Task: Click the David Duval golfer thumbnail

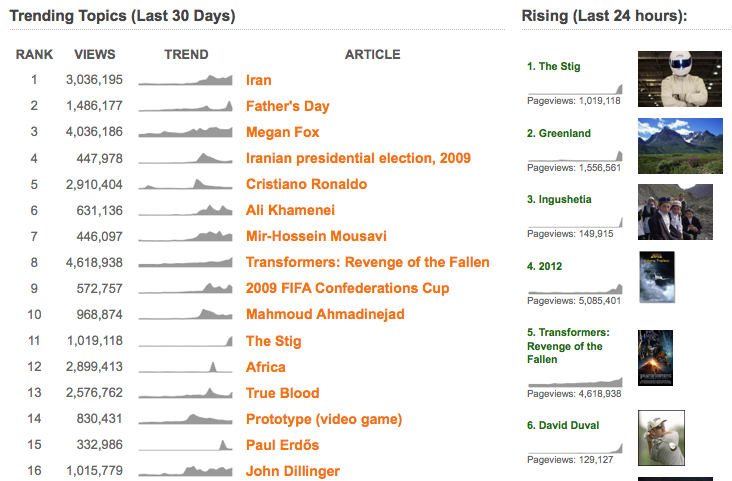Action: click(662, 438)
